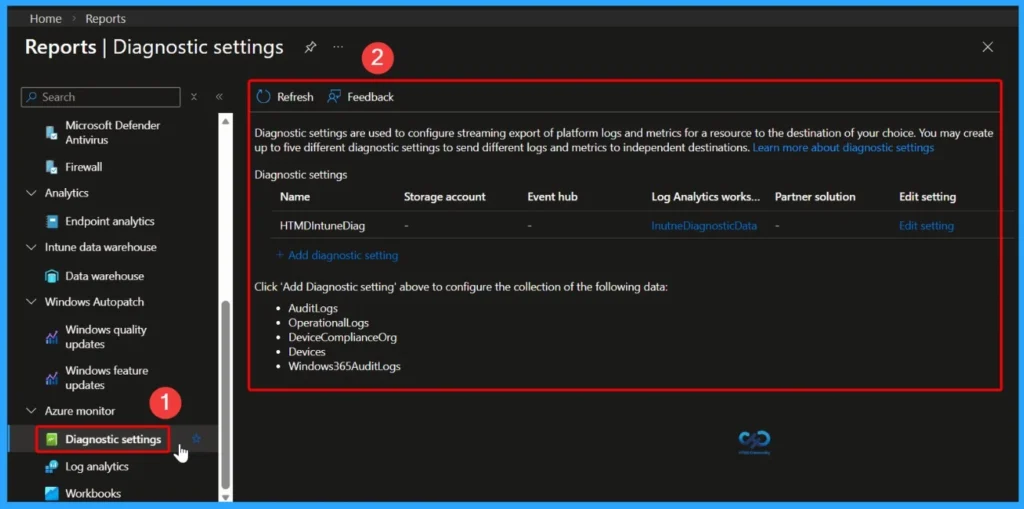Click the Edit setting column header
The image size is (1024, 509).
click(x=927, y=197)
